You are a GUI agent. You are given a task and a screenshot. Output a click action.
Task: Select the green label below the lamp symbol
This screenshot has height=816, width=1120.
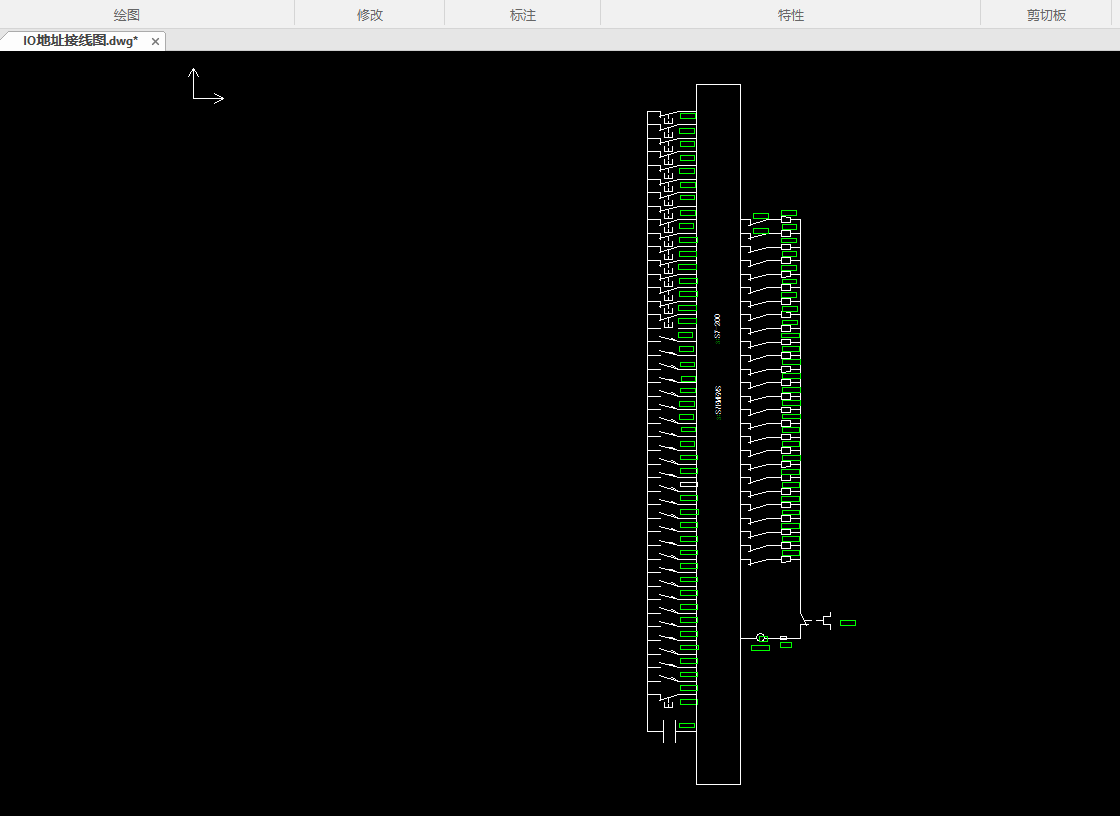click(761, 648)
